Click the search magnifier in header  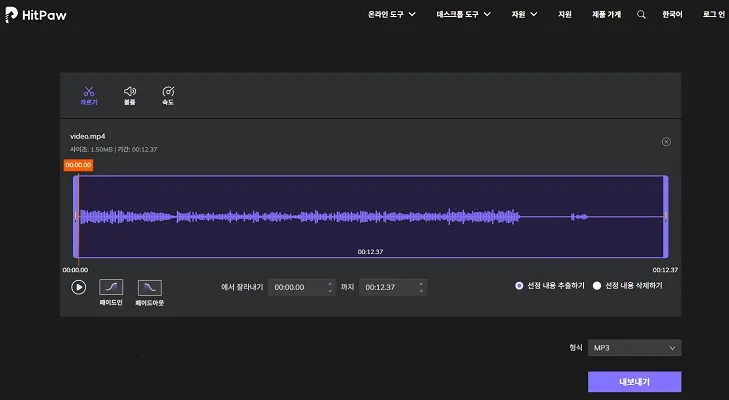[642, 14]
